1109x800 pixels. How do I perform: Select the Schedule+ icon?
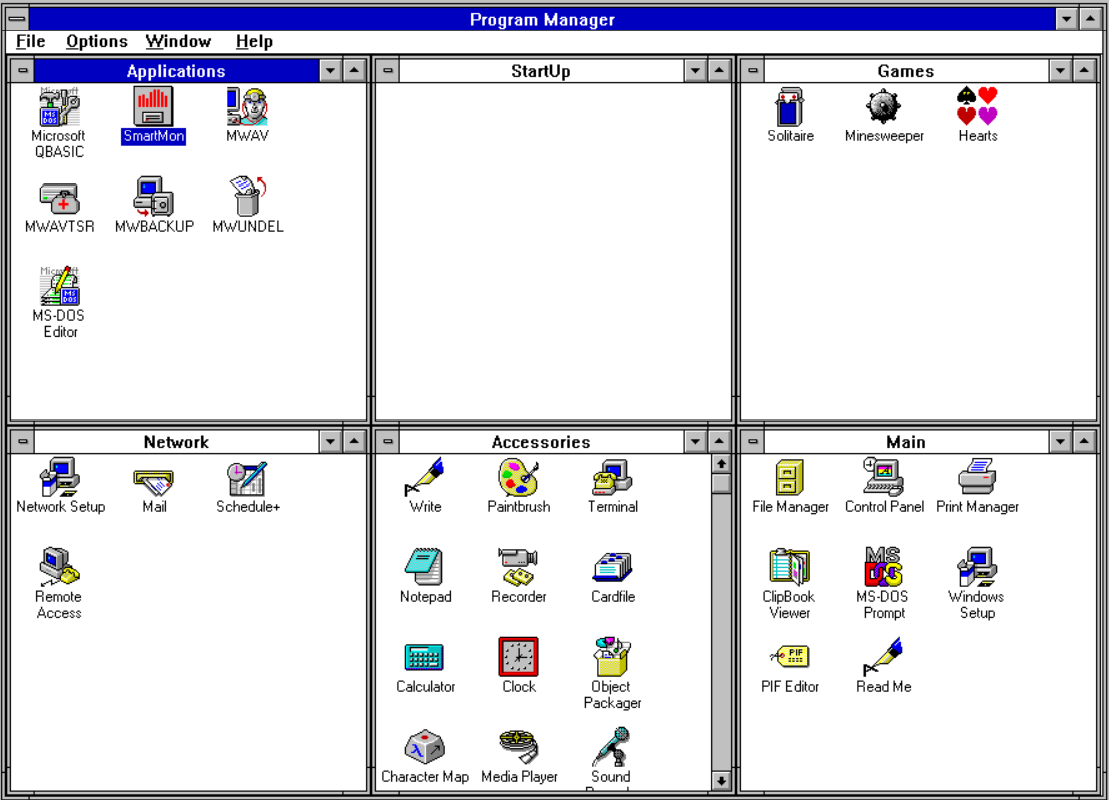(x=247, y=477)
